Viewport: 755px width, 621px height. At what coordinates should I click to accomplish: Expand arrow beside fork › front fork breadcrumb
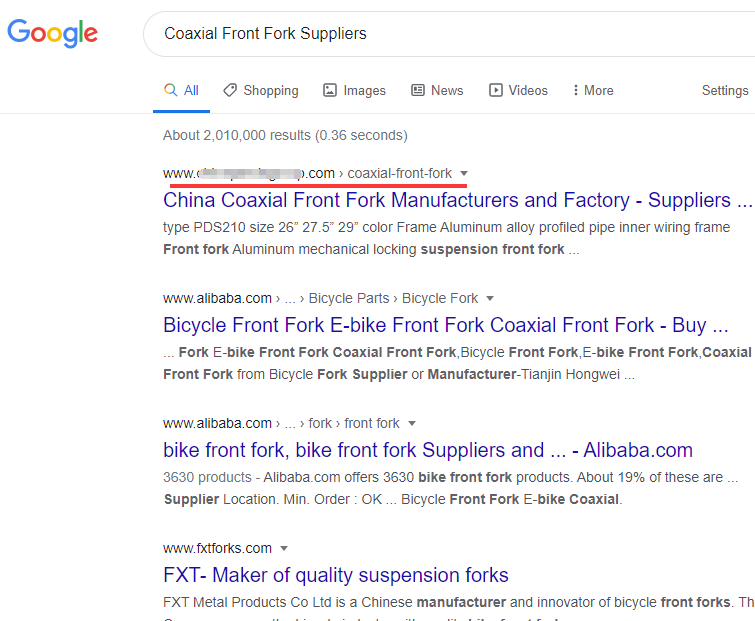(412, 424)
